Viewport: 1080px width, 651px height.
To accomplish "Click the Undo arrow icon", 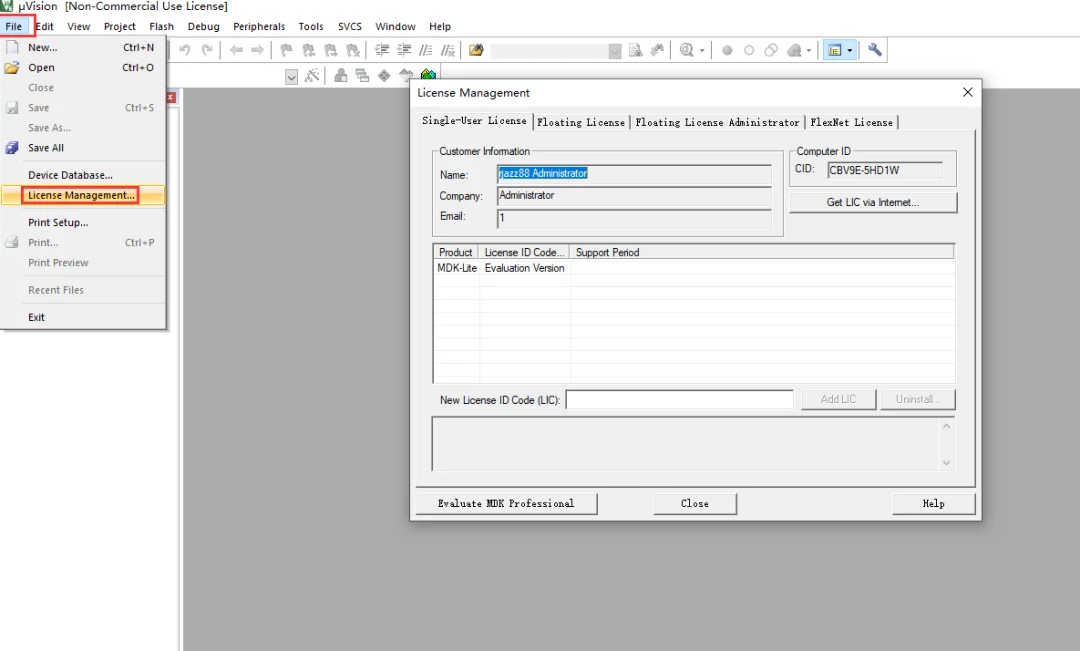I will (x=185, y=50).
